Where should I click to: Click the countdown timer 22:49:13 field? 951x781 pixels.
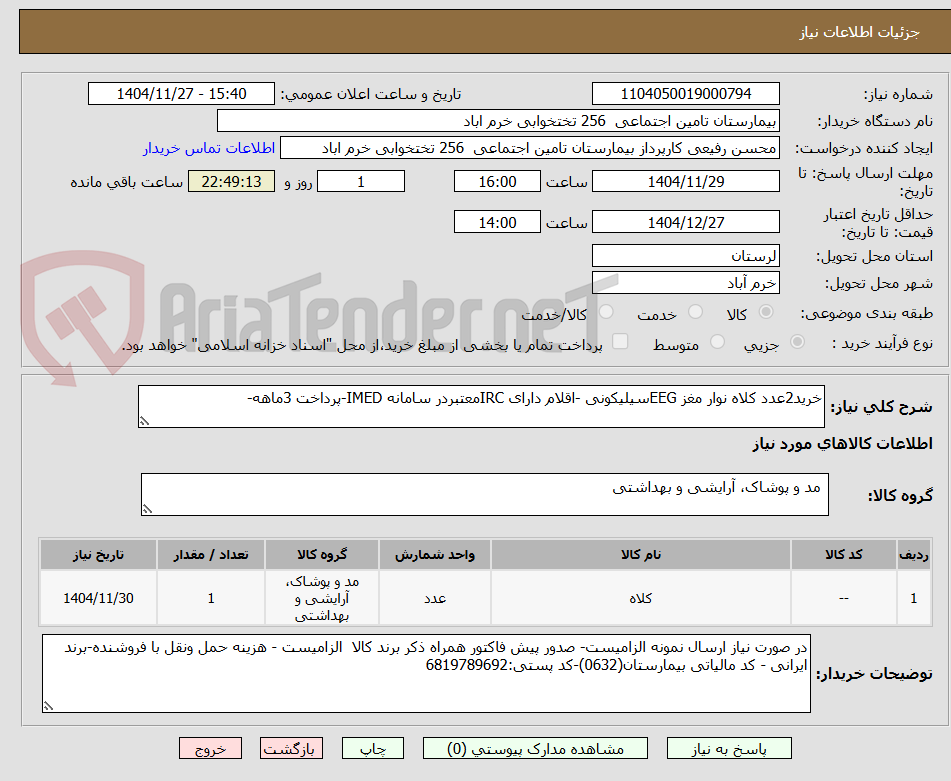click(x=231, y=181)
